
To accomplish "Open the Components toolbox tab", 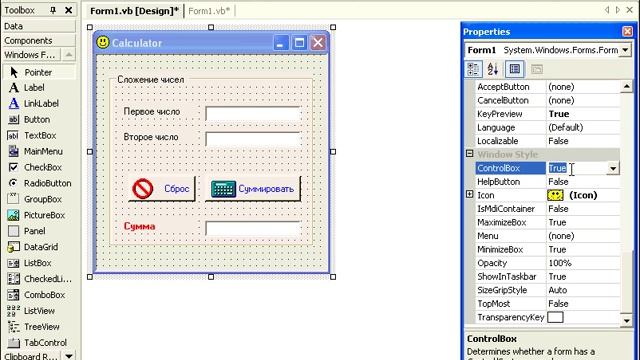I will coord(39,40).
